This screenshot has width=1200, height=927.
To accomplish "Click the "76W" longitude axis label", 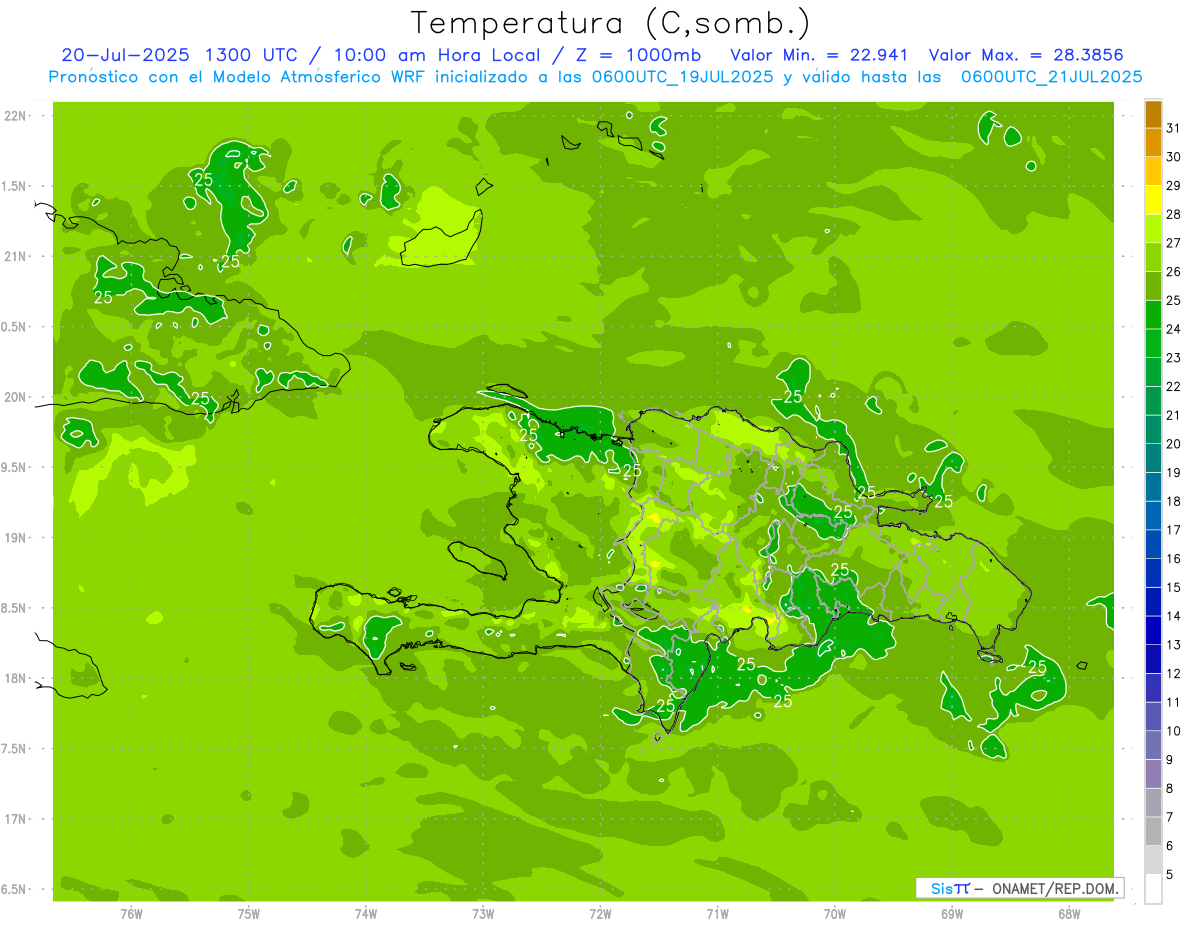I will (x=131, y=914).
